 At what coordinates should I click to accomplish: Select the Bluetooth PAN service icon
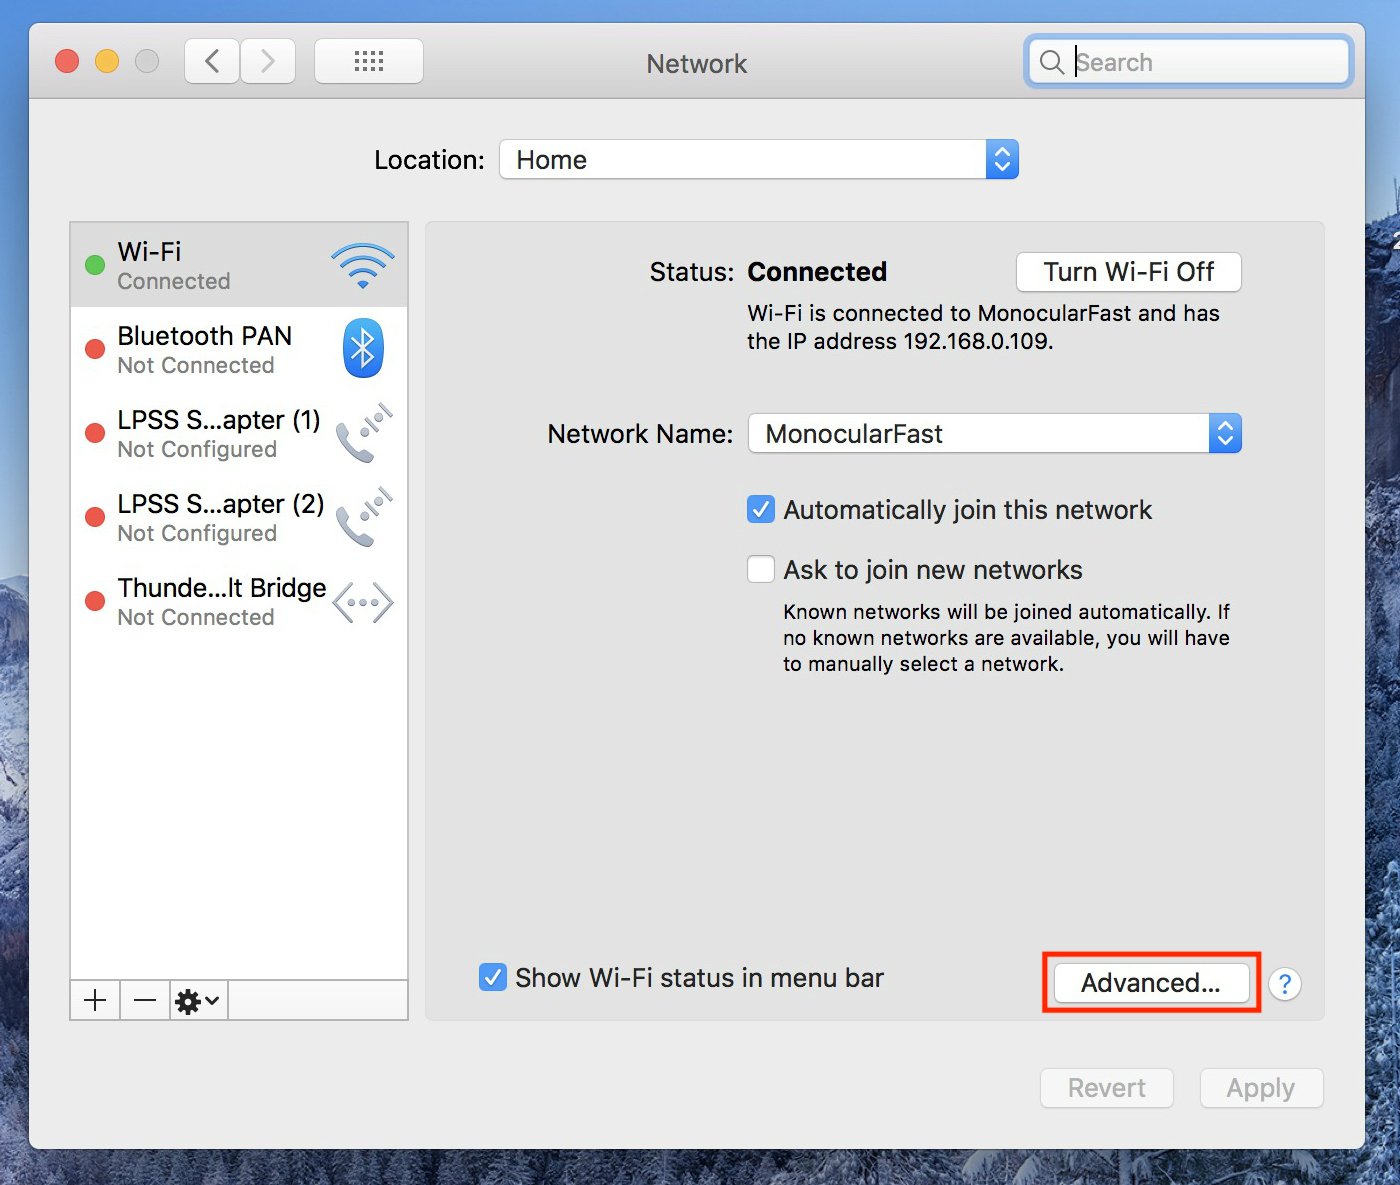click(x=363, y=348)
